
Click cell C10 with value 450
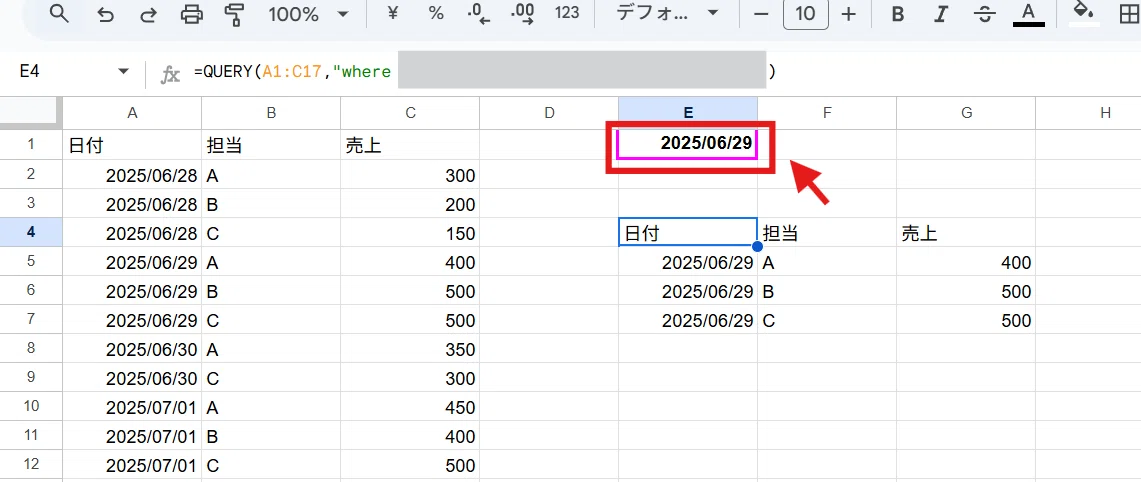click(x=410, y=407)
